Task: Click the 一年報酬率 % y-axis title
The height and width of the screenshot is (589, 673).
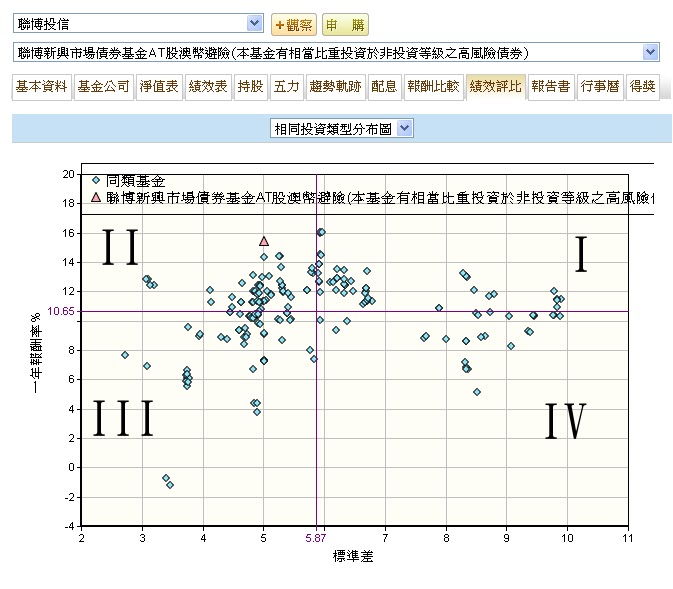Action: coord(37,355)
